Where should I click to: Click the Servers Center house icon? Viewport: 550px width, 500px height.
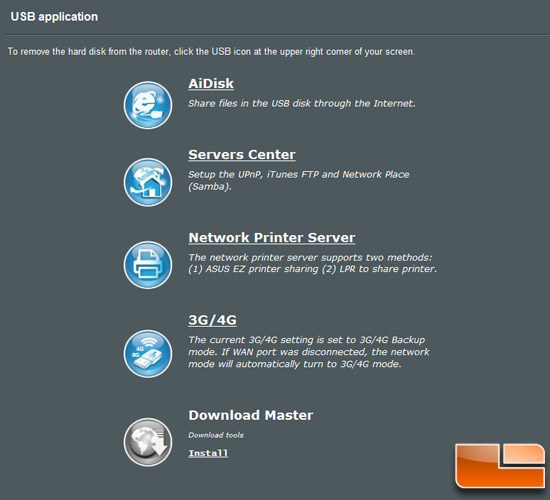click(148, 182)
